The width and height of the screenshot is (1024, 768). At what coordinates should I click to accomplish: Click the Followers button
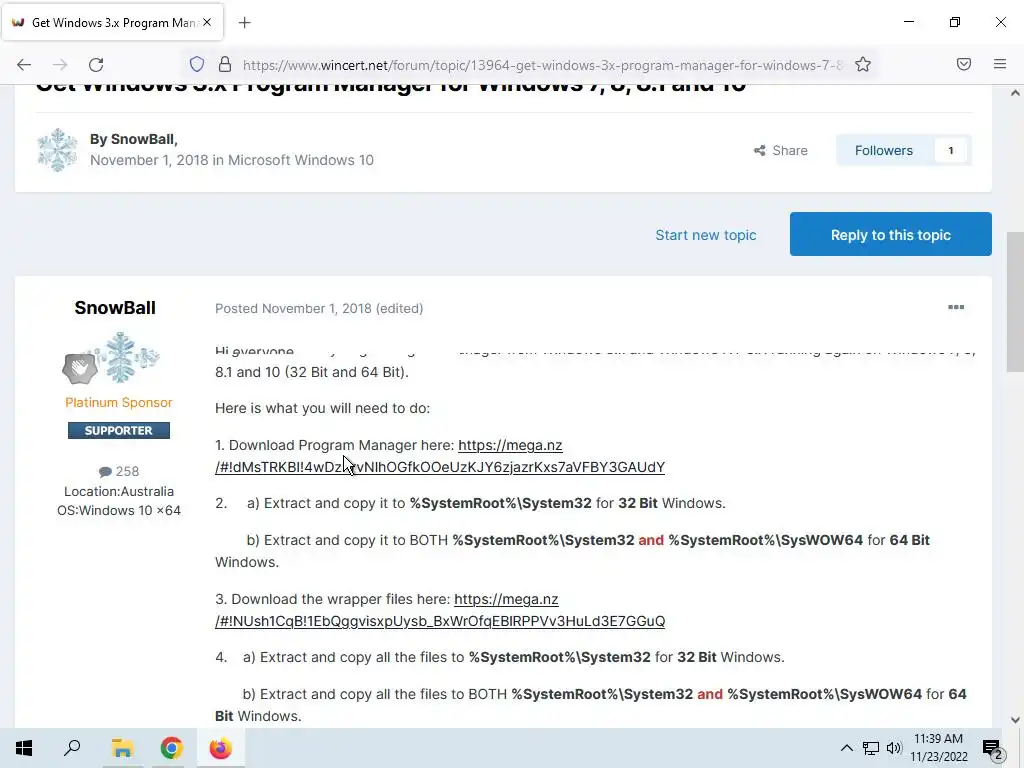pos(884,150)
